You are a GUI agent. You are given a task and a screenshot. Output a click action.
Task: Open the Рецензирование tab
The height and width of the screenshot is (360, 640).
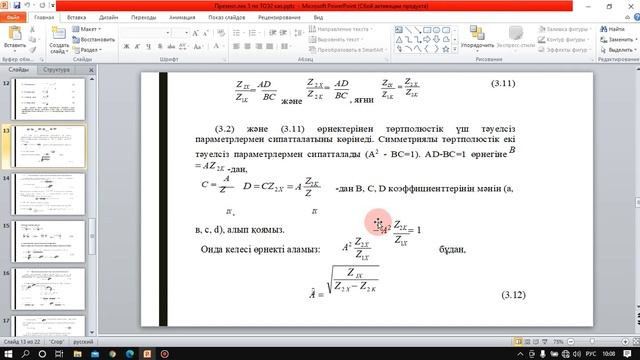[279, 18]
